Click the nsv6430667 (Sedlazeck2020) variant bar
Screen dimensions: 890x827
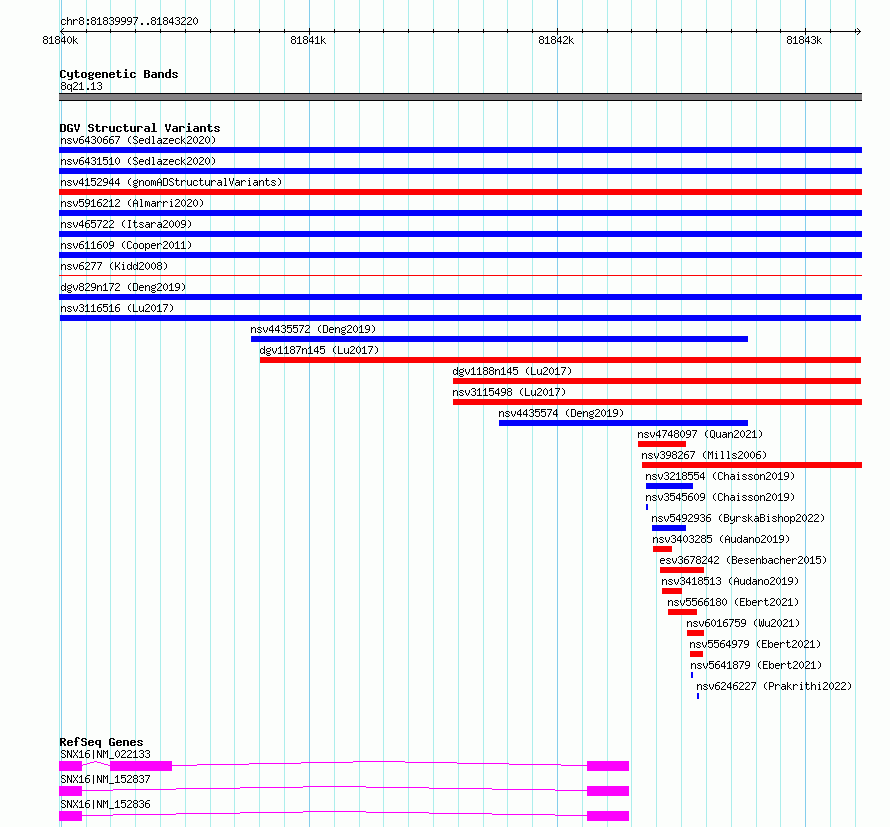point(460,150)
